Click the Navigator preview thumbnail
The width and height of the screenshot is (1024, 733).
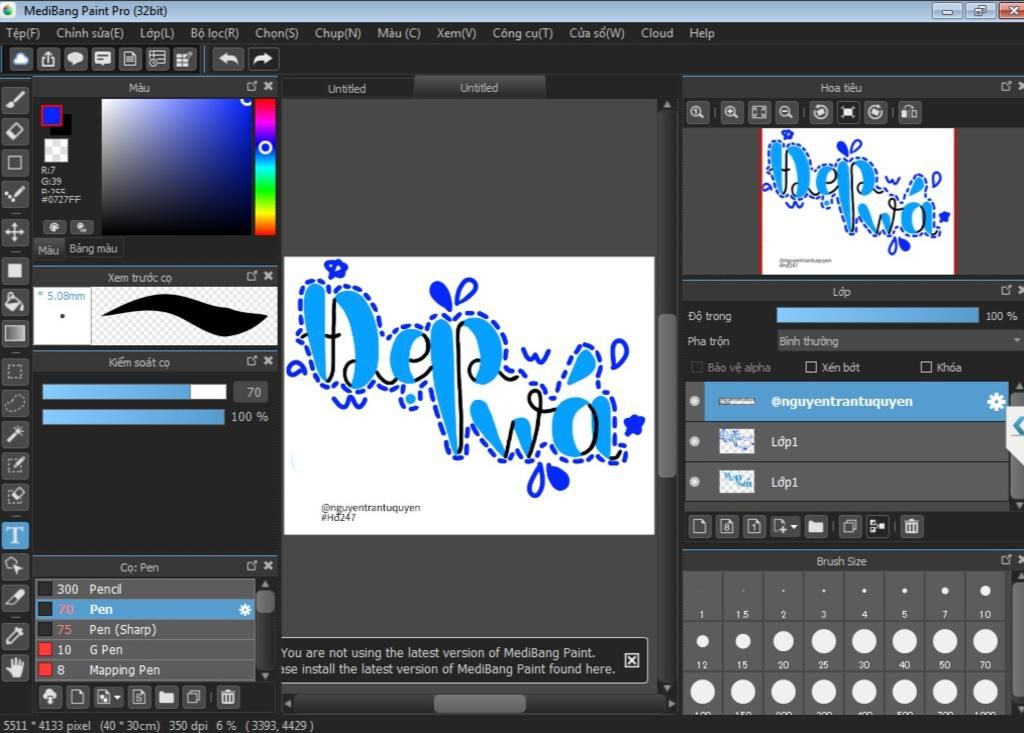857,201
